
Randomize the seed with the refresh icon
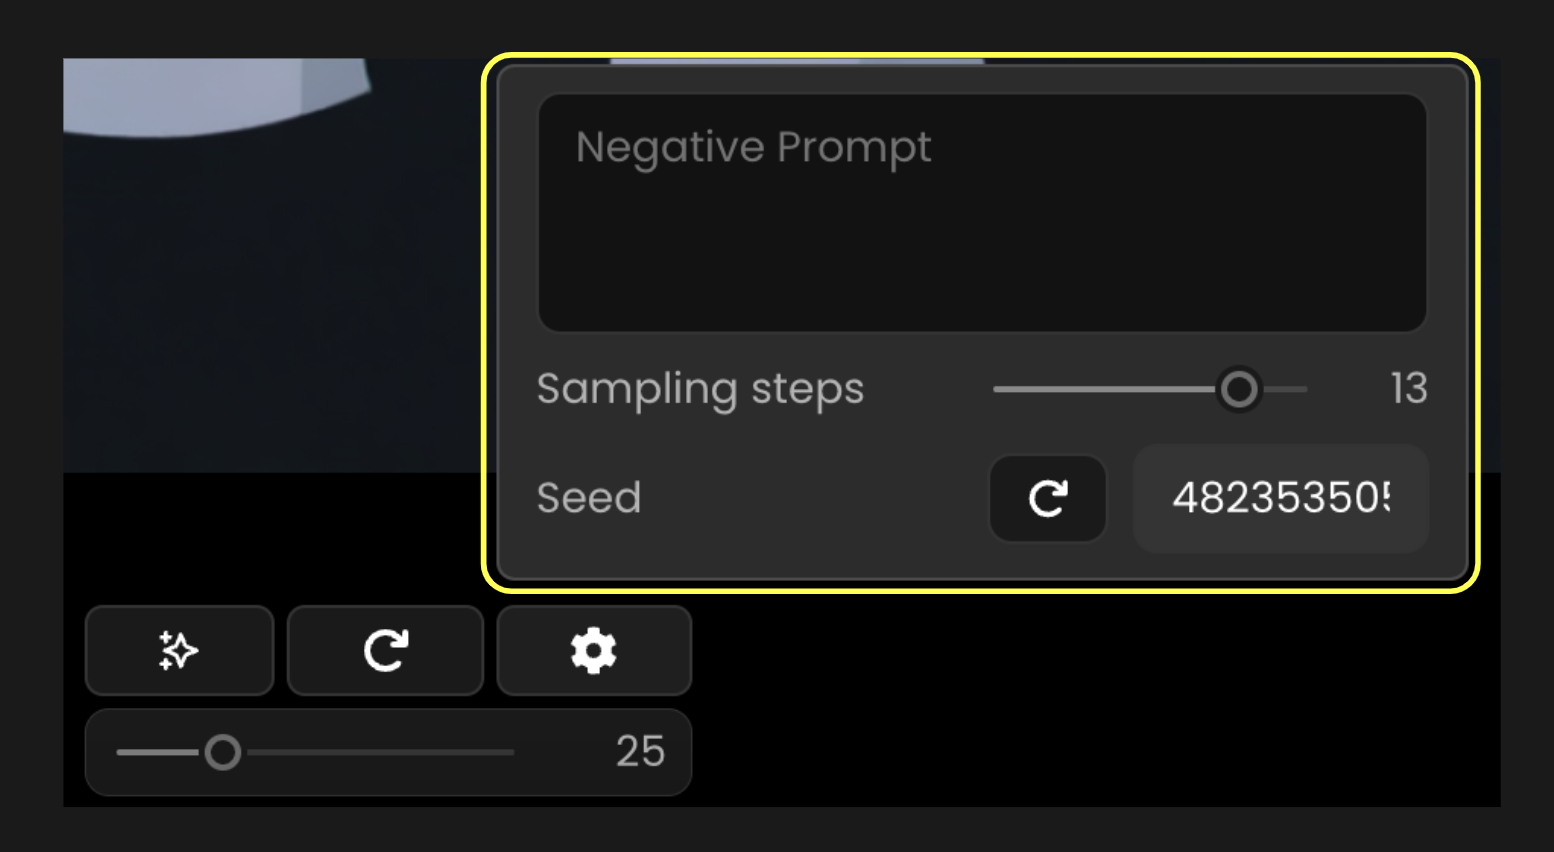[x=1047, y=498]
